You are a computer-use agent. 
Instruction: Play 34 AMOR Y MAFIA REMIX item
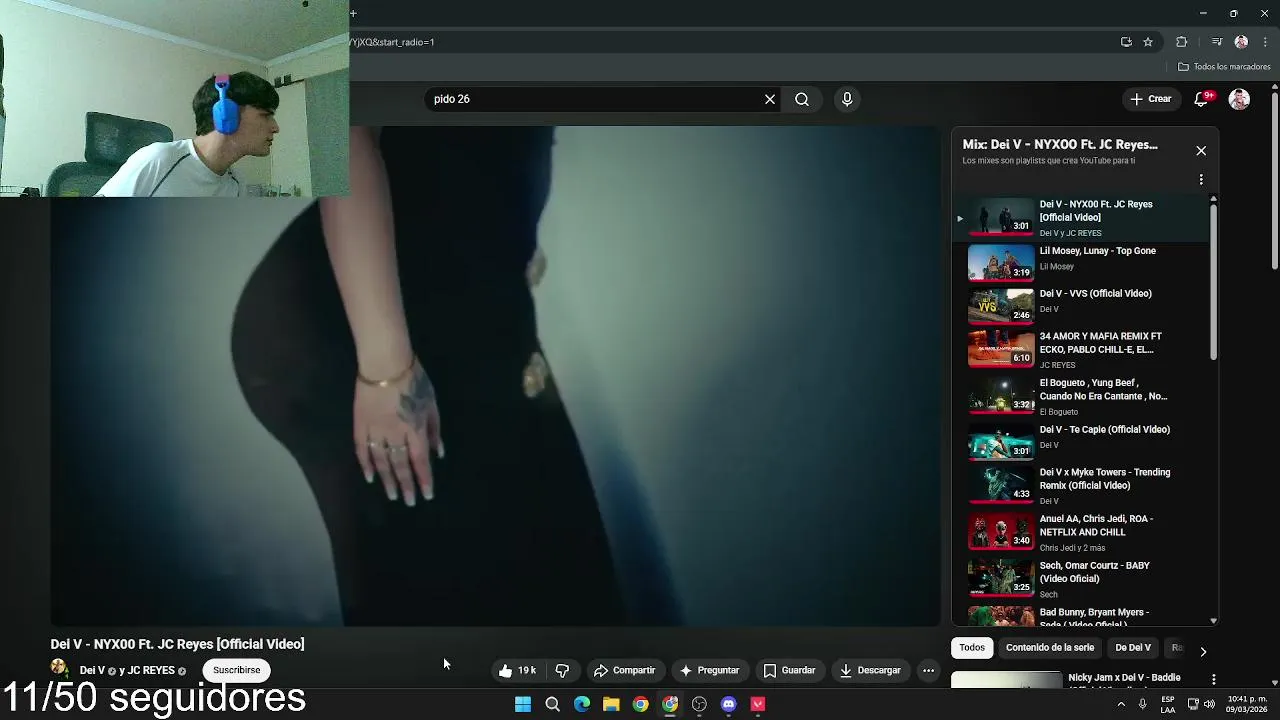(1080, 351)
